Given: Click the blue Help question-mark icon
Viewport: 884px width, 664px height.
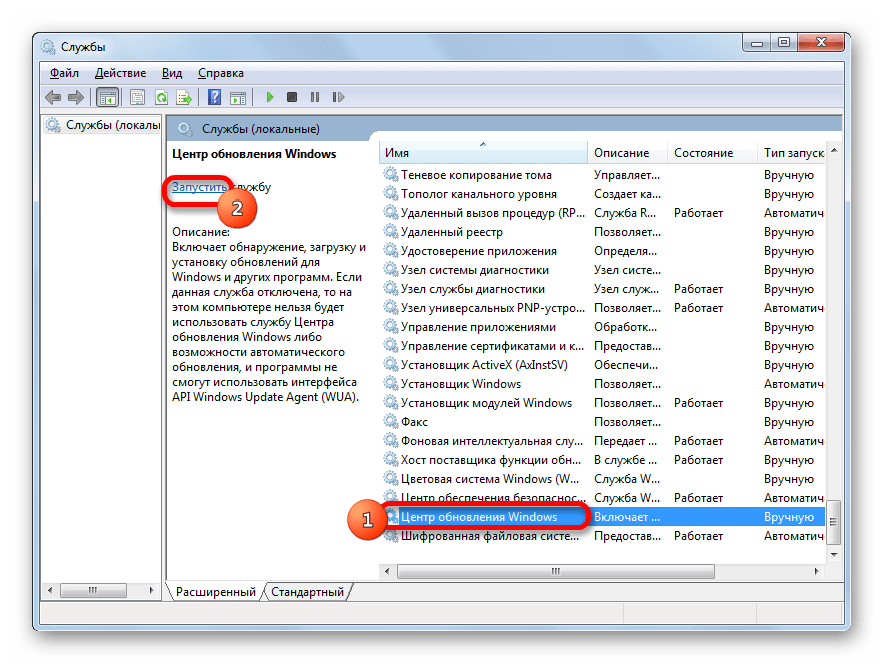Looking at the screenshot, I should coord(214,97).
